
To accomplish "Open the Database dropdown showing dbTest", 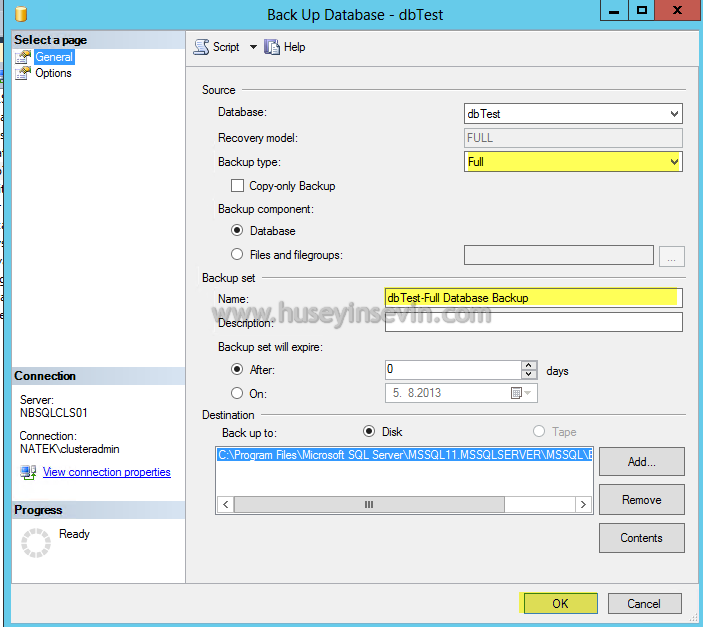I will coord(573,113).
